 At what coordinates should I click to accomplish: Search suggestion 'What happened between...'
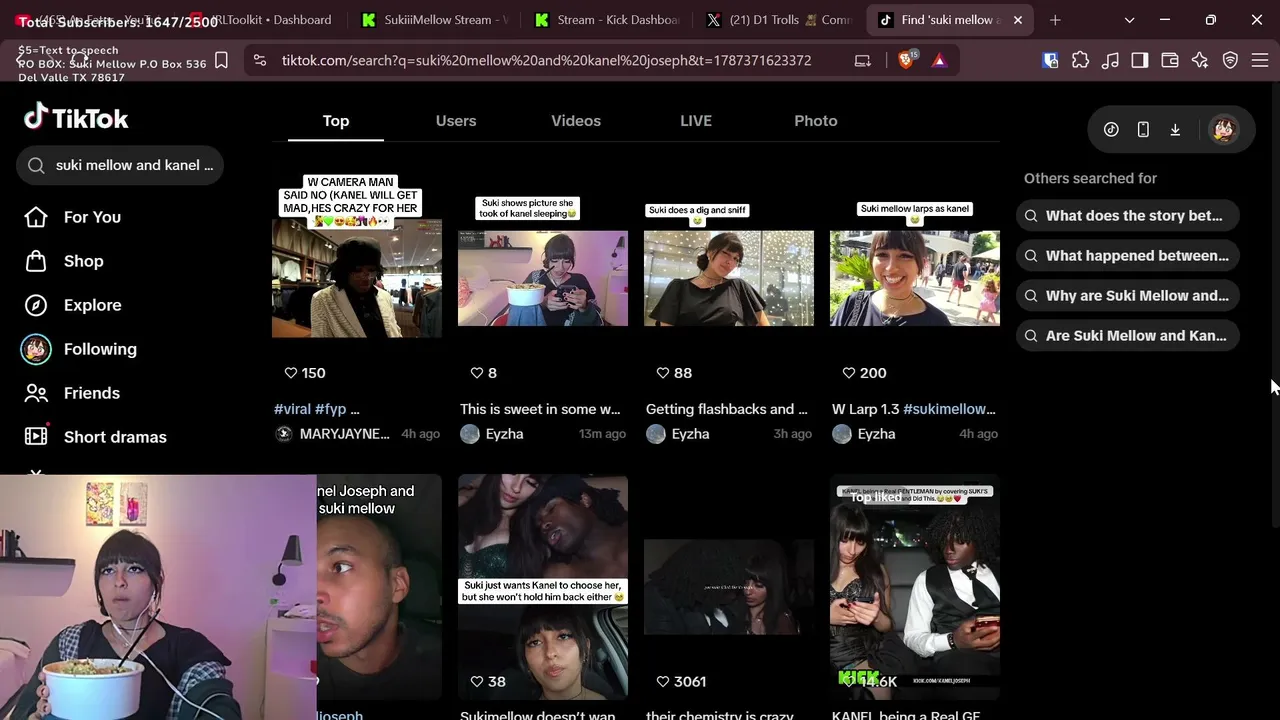click(x=1128, y=256)
